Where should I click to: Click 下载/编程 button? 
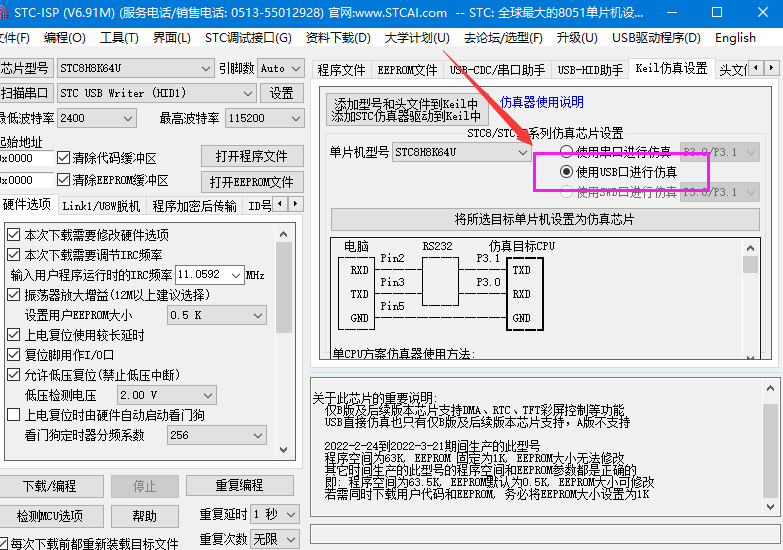pyautogui.click(x=50, y=486)
